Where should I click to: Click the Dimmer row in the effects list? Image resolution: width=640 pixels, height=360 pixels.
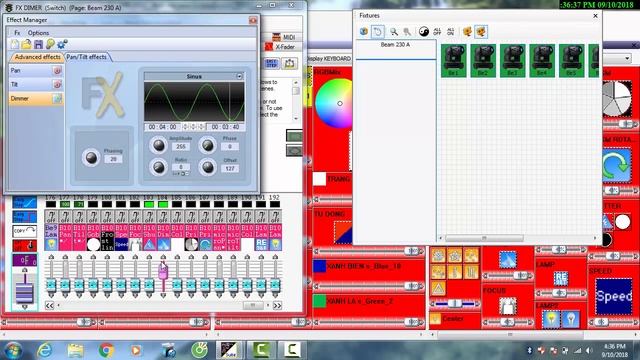coord(35,98)
